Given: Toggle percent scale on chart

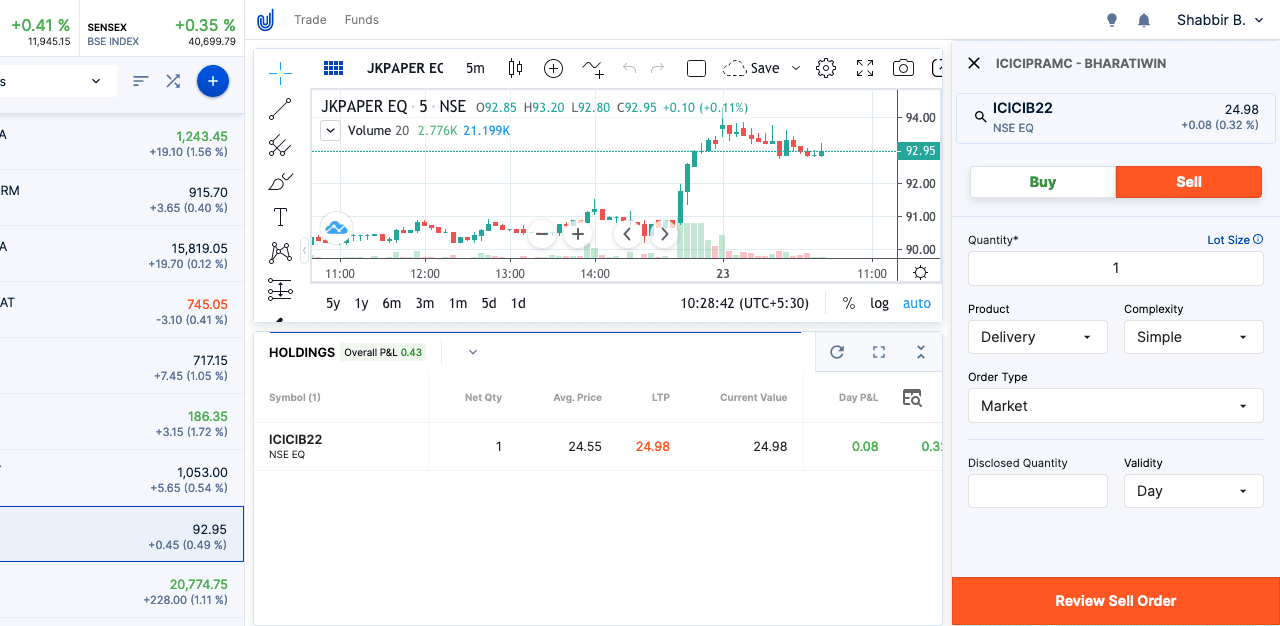Looking at the screenshot, I should 849,303.
